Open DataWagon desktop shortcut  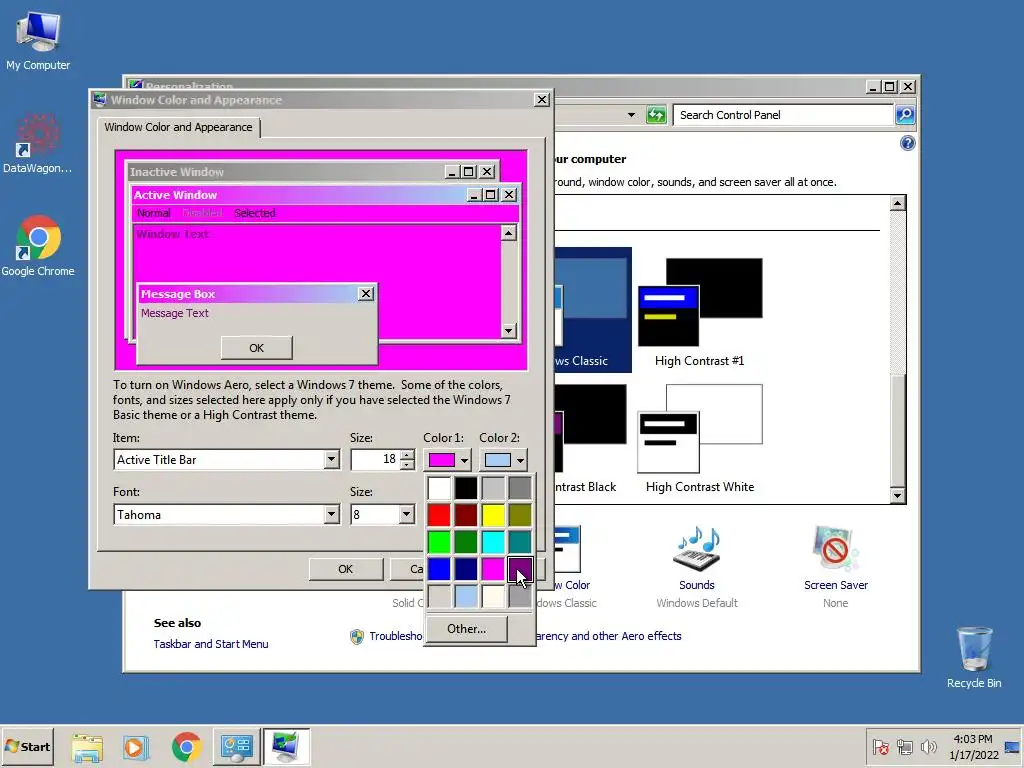pos(37,144)
